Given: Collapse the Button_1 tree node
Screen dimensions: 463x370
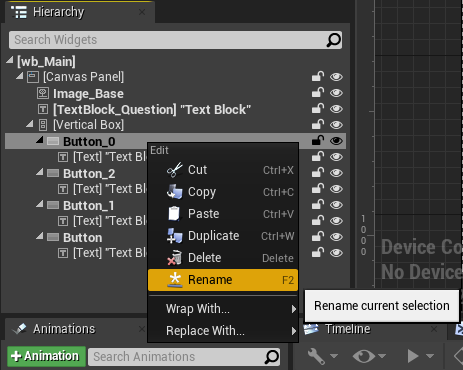Looking at the screenshot, I should point(40,204).
